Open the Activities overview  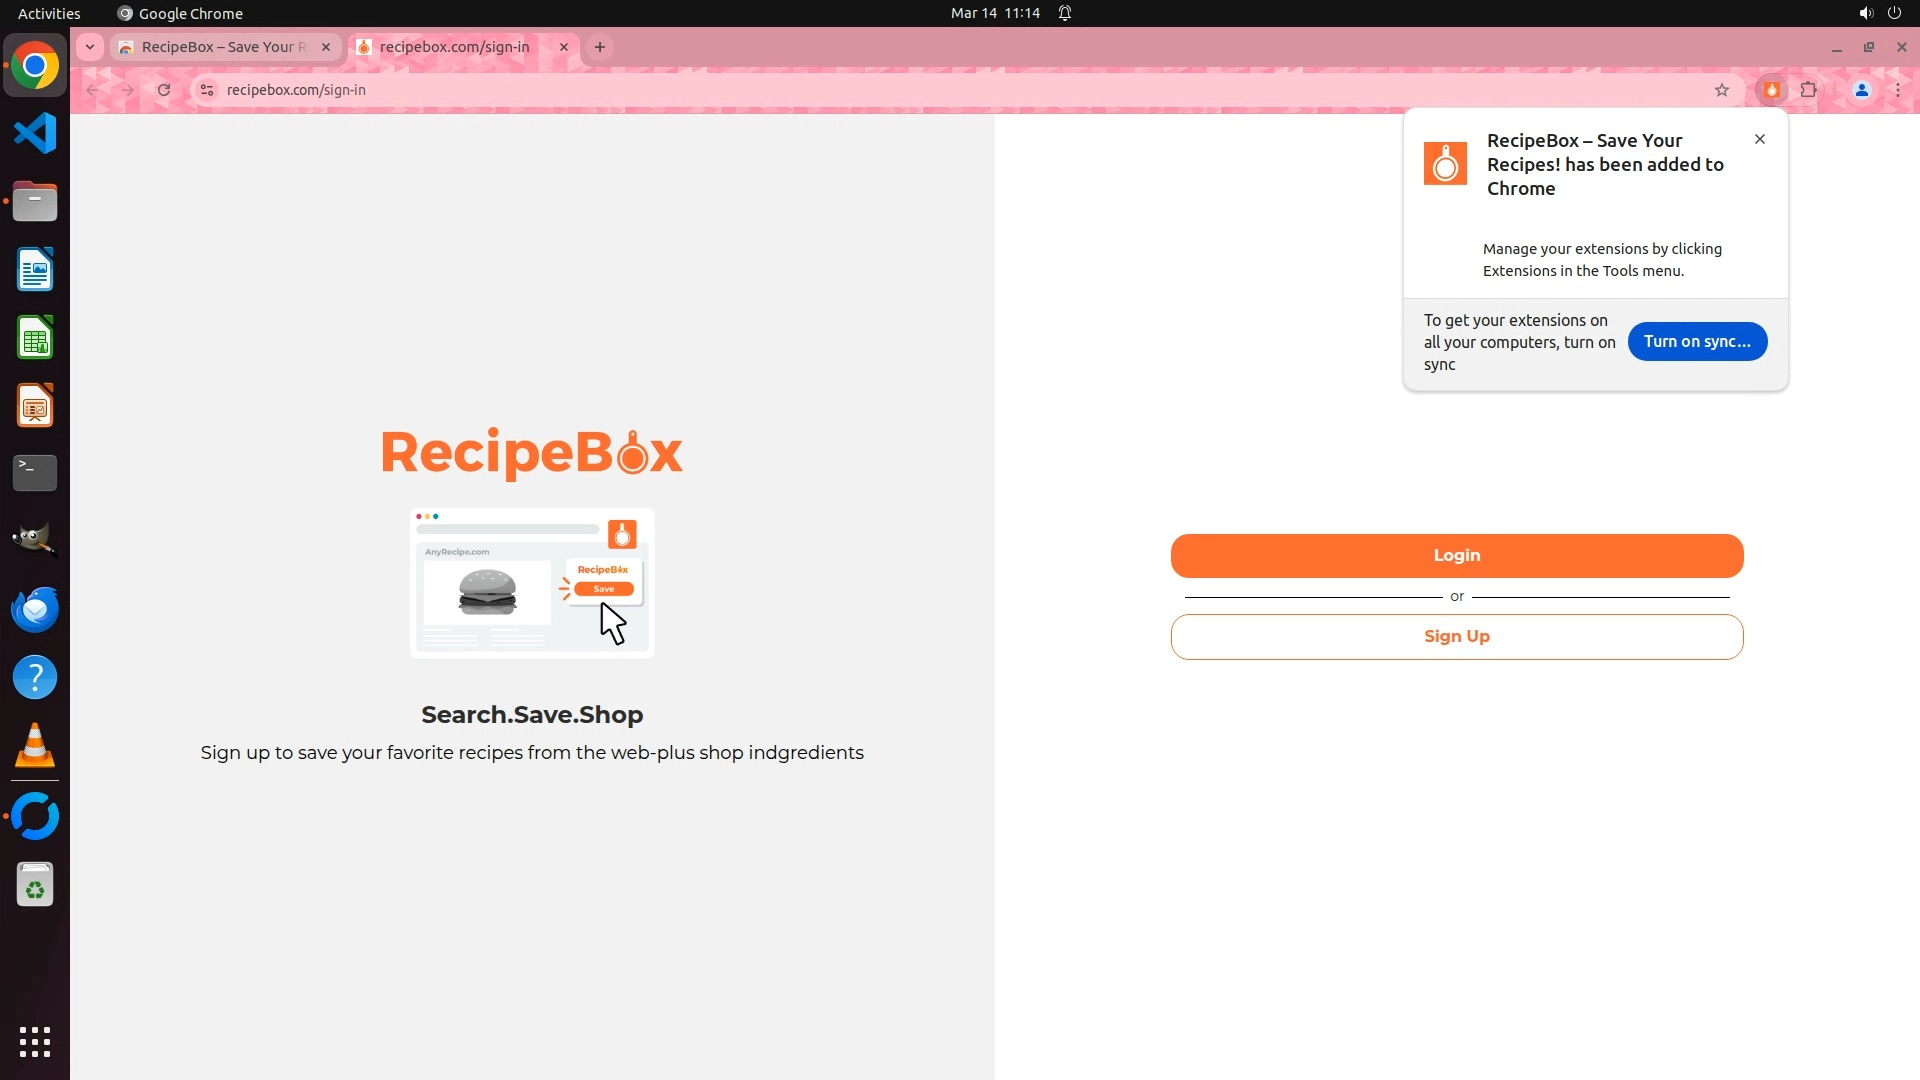[x=49, y=13]
